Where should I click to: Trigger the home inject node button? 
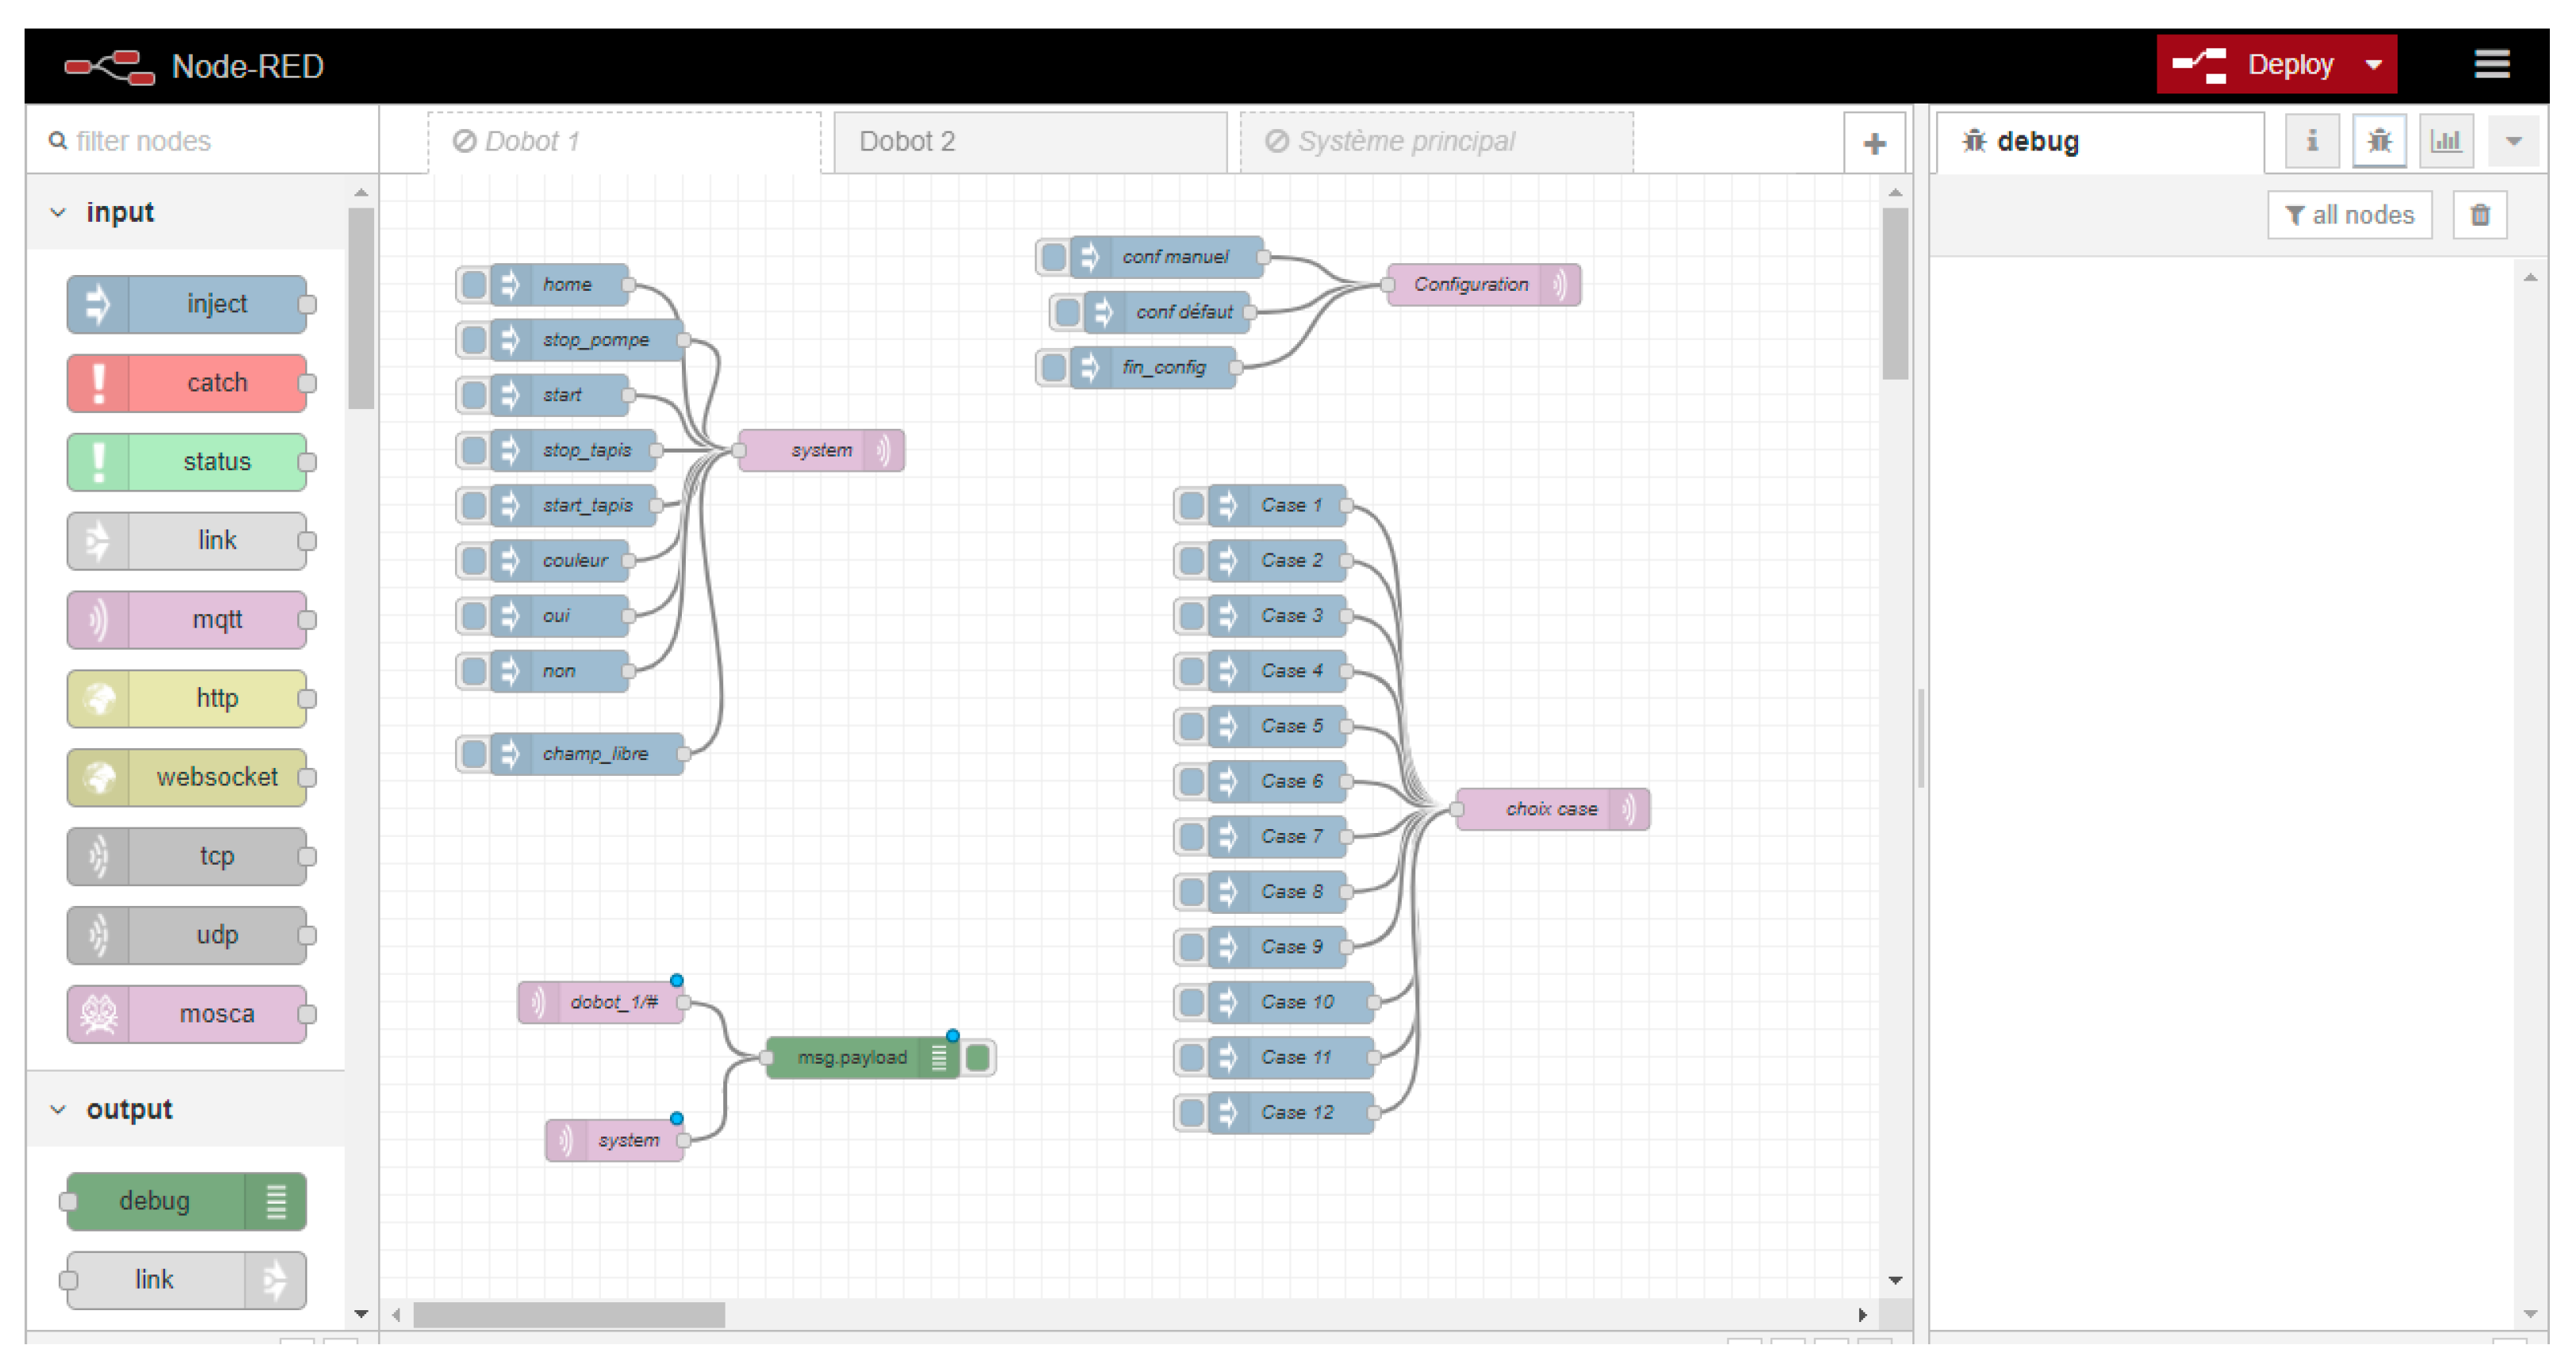[473, 285]
